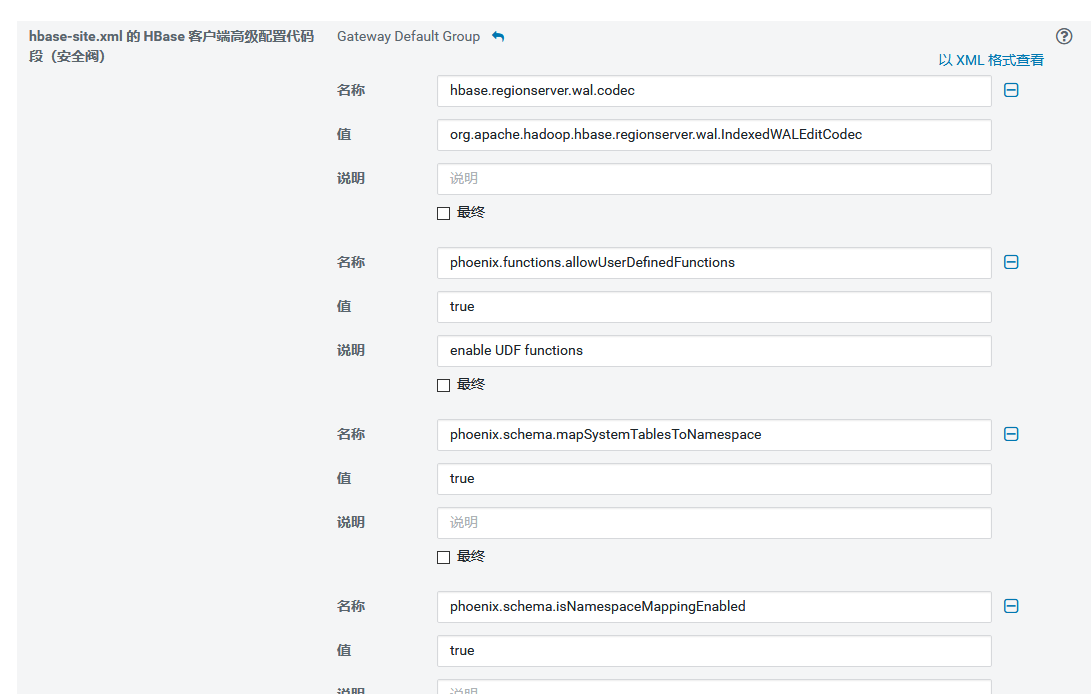Remove the phoenix.schema.mapSystemTablesToNamespace entry
Screen dimensions: 1091x694
point(1011,434)
